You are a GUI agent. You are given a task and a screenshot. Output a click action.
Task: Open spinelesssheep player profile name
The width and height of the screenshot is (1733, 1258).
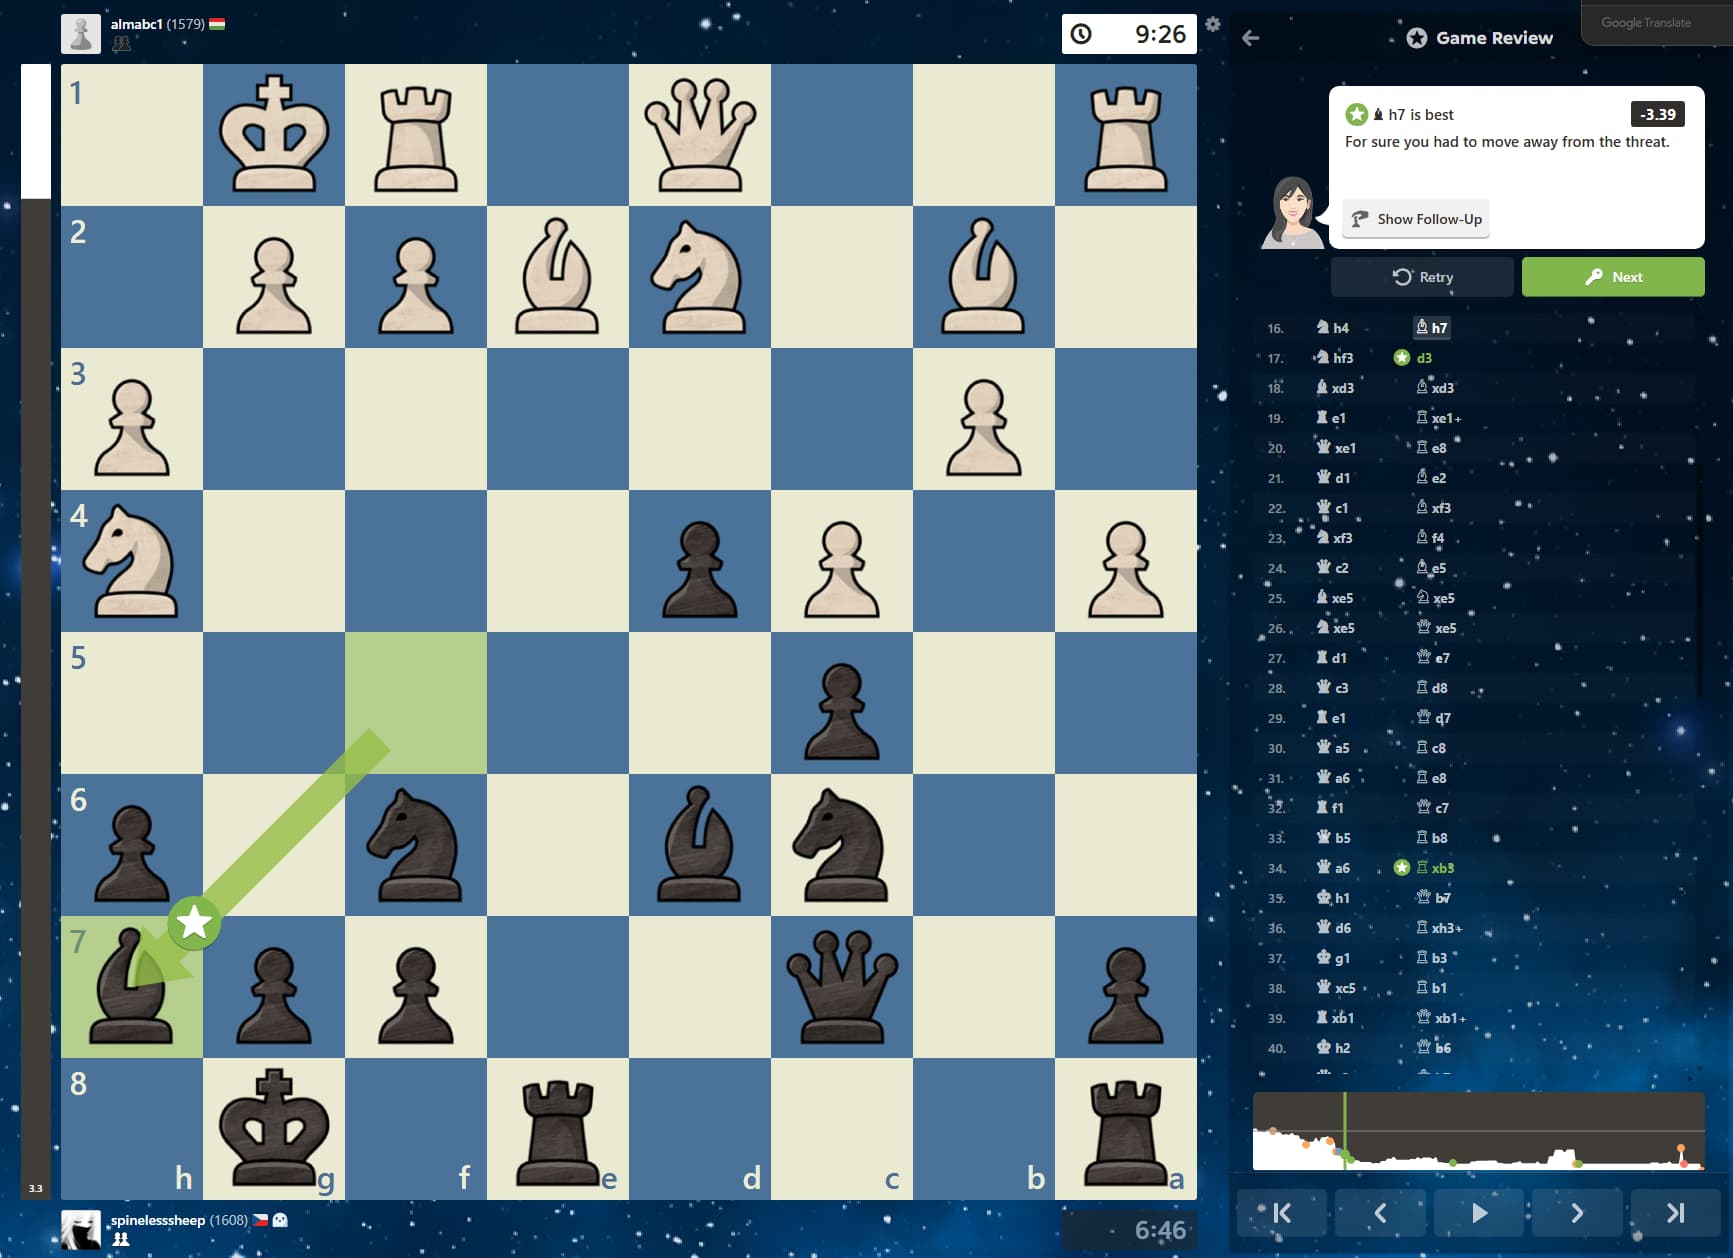point(157,1220)
